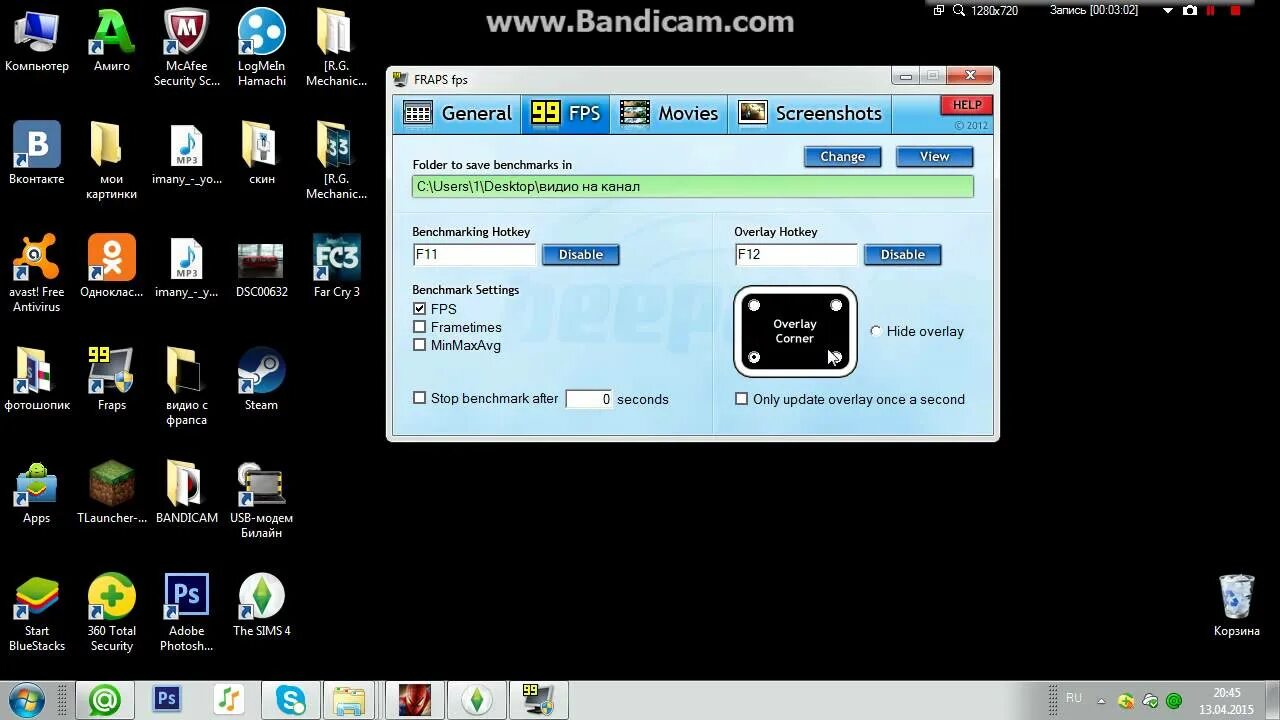Open the LogMeIn Hamachi desktop icon
Image resolution: width=1280 pixels, height=720 pixels.
(262, 47)
